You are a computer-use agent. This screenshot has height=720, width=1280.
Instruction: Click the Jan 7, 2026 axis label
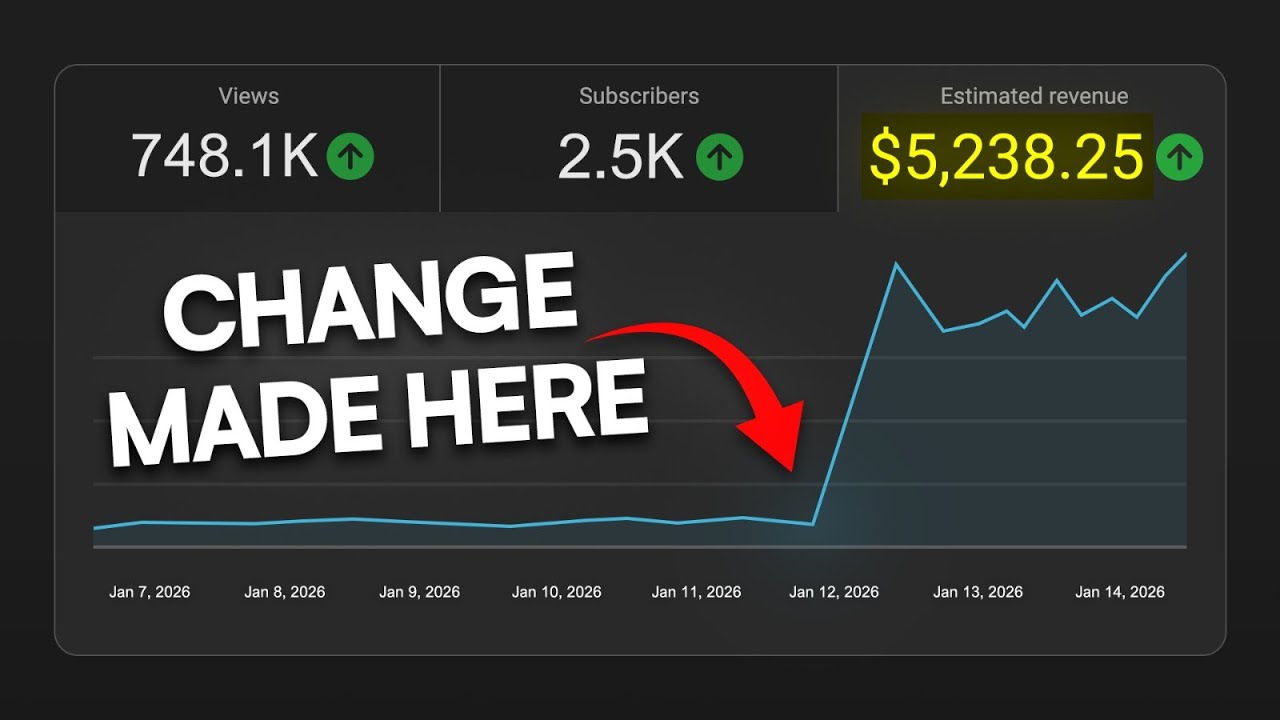click(150, 592)
